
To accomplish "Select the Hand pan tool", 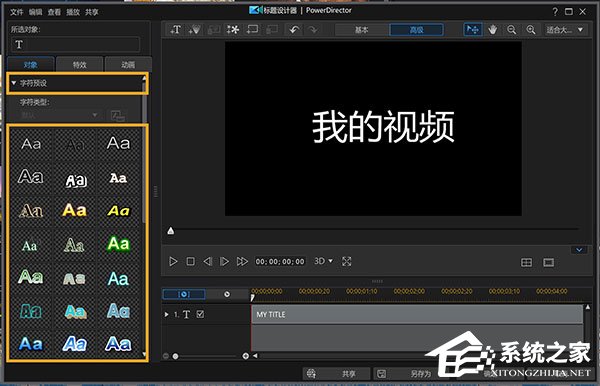I will [492, 29].
